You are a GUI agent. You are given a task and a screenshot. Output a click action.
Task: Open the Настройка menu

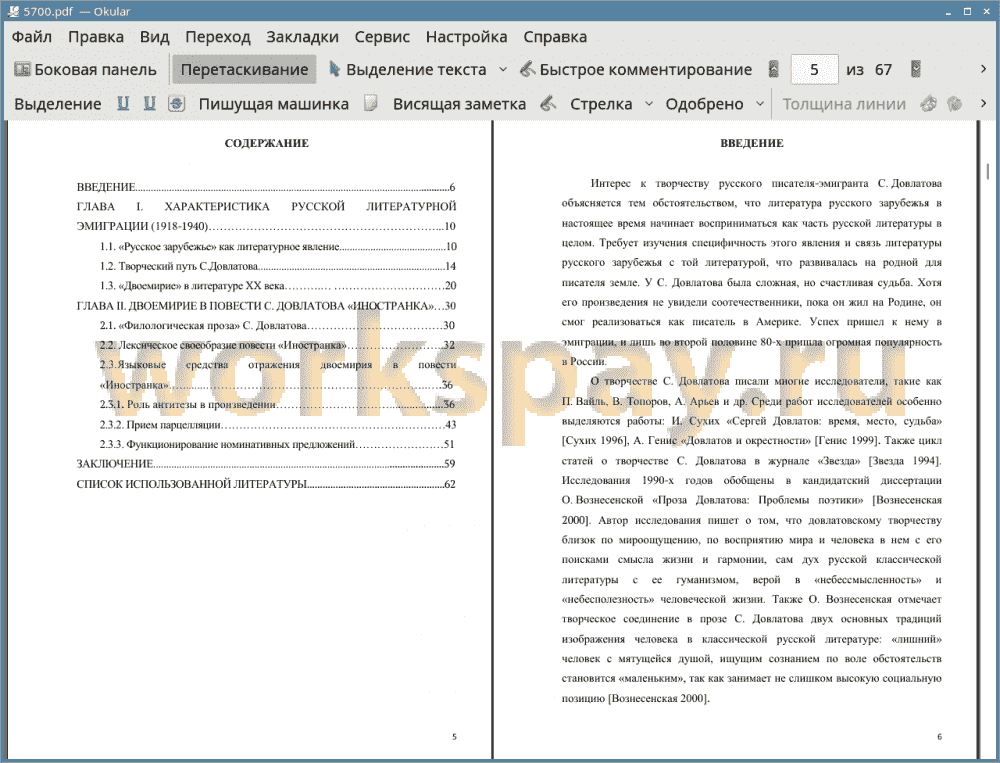466,37
